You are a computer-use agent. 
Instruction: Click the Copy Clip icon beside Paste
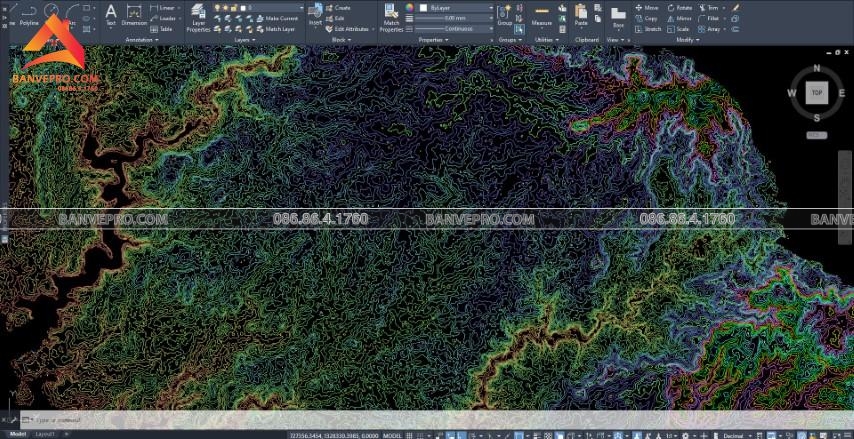tap(598, 19)
